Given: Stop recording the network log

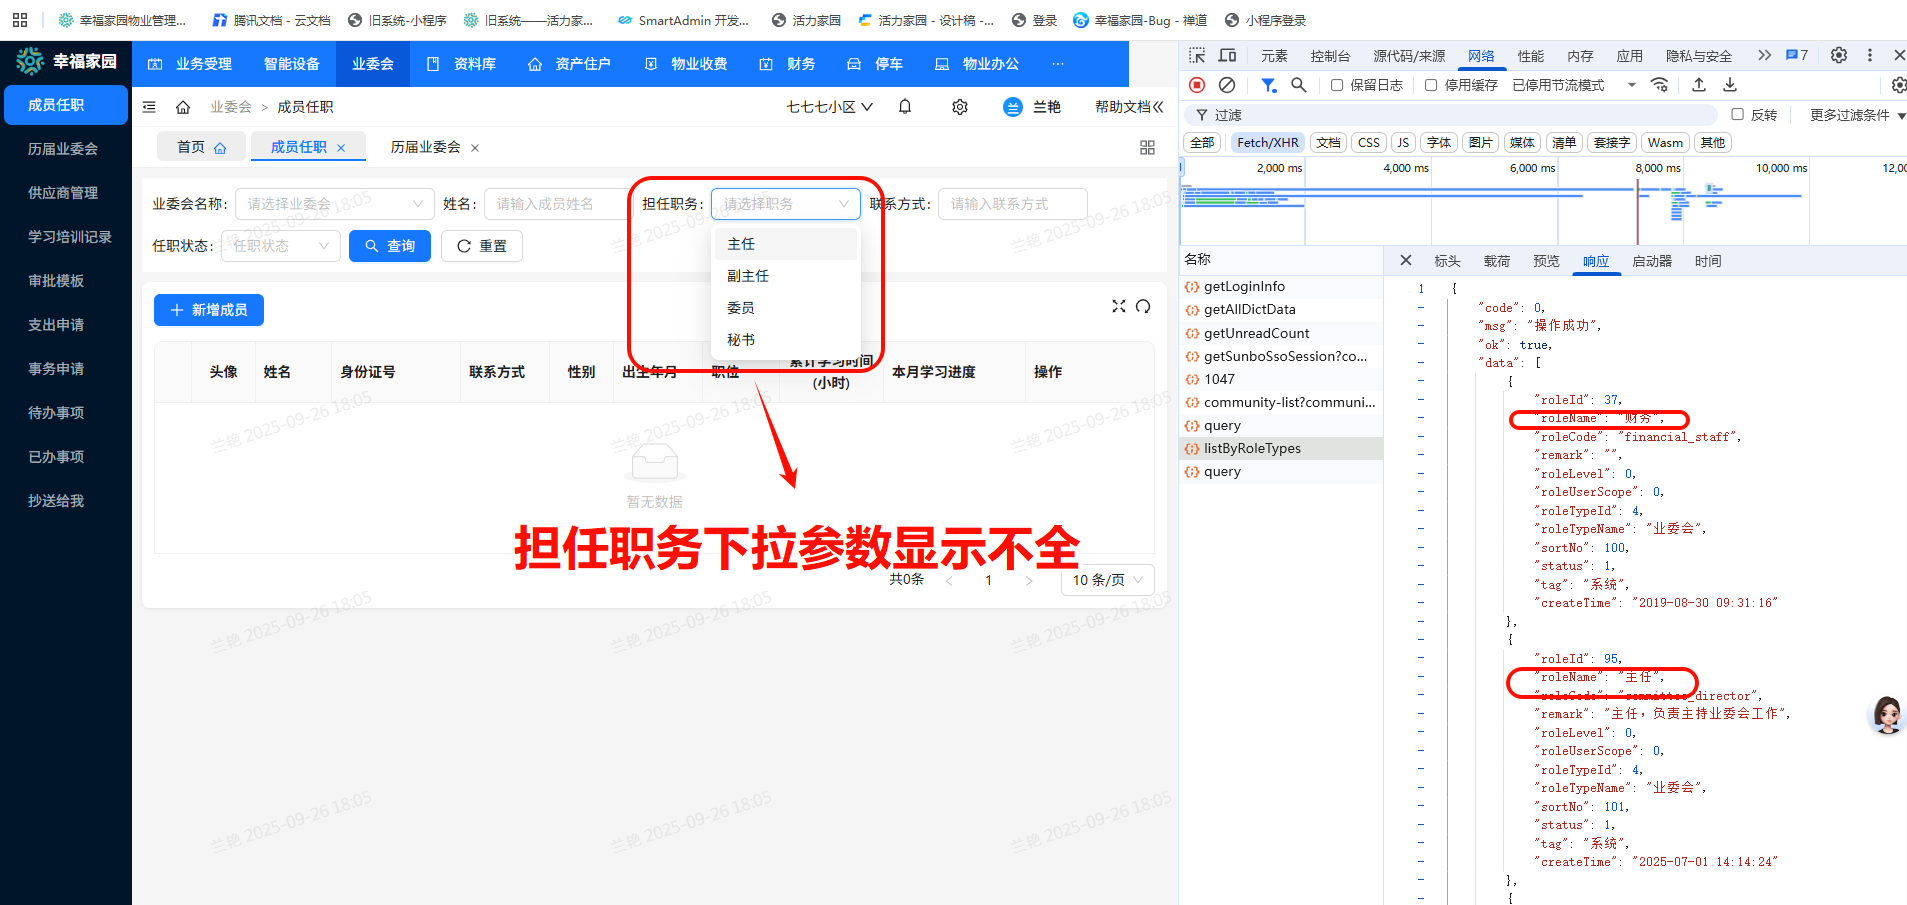Looking at the screenshot, I should point(1197,85).
